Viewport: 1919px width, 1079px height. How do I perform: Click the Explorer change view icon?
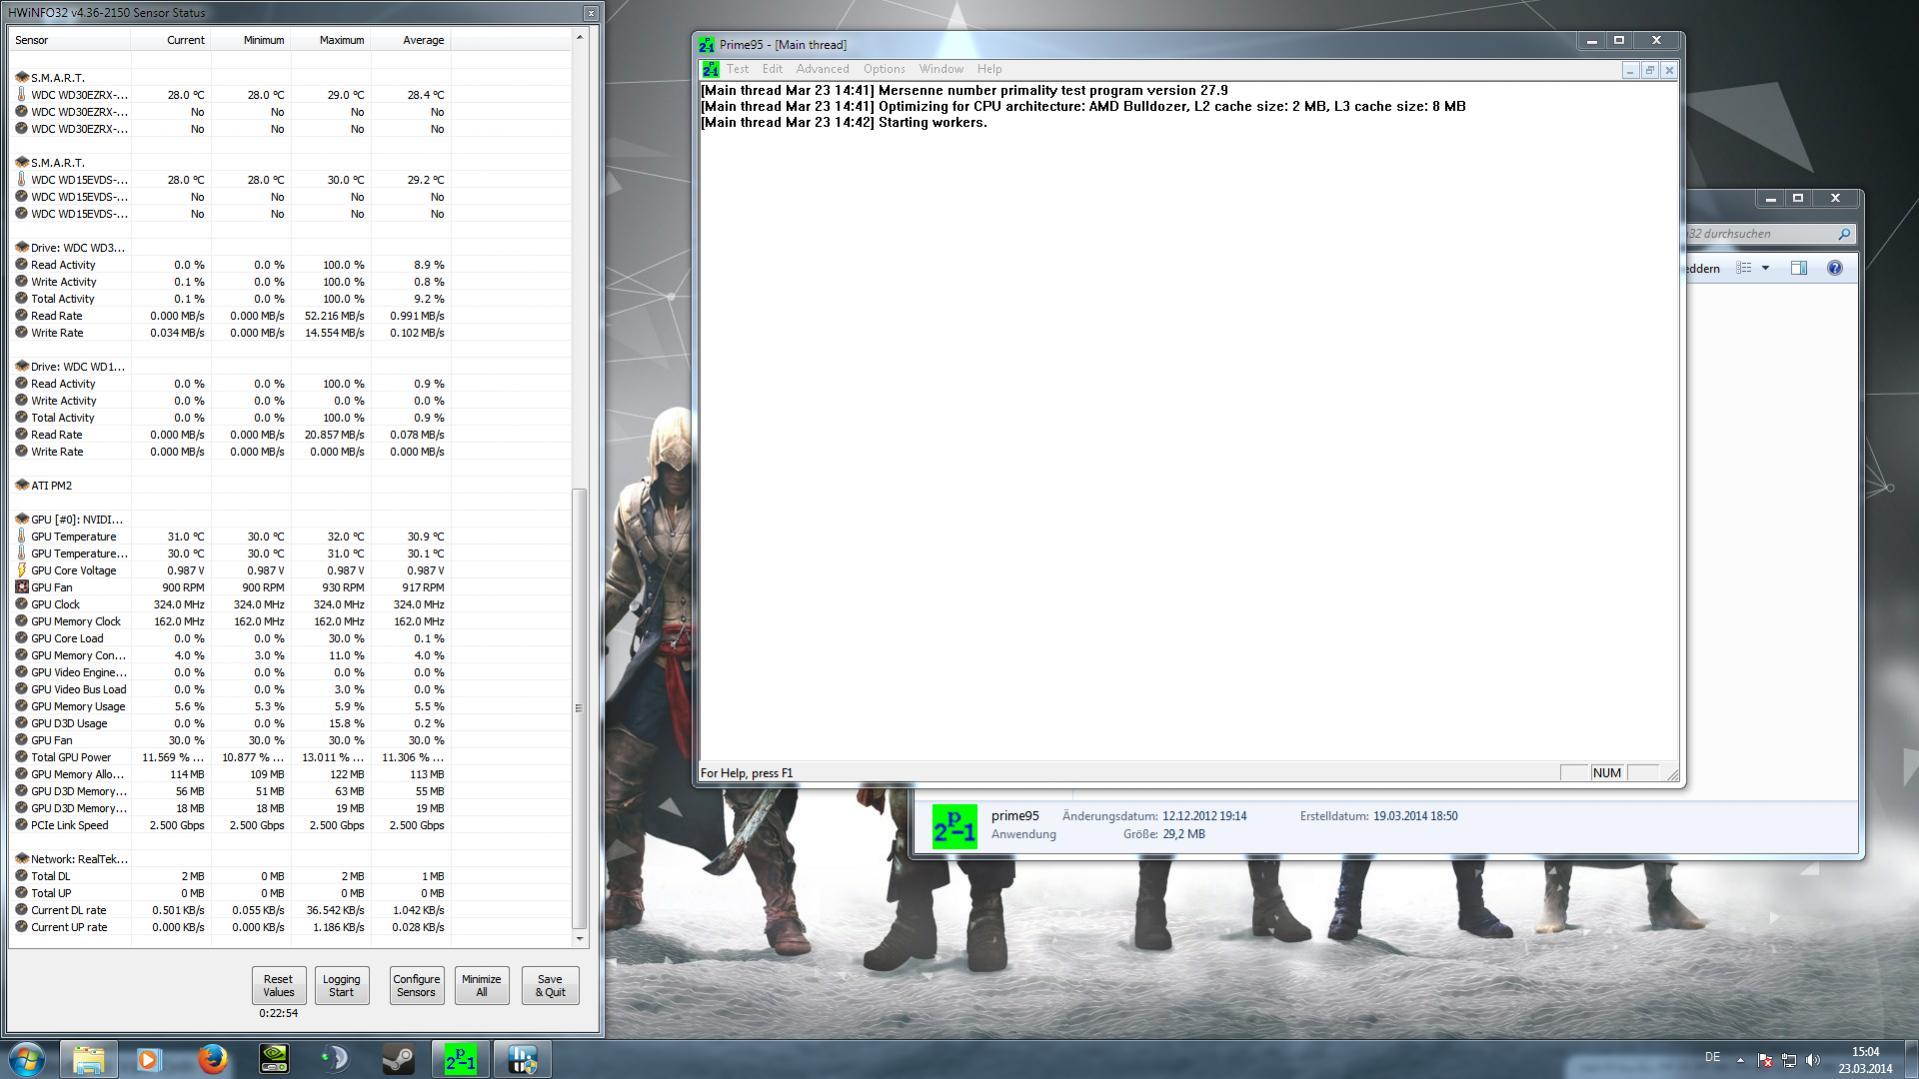[1744, 268]
